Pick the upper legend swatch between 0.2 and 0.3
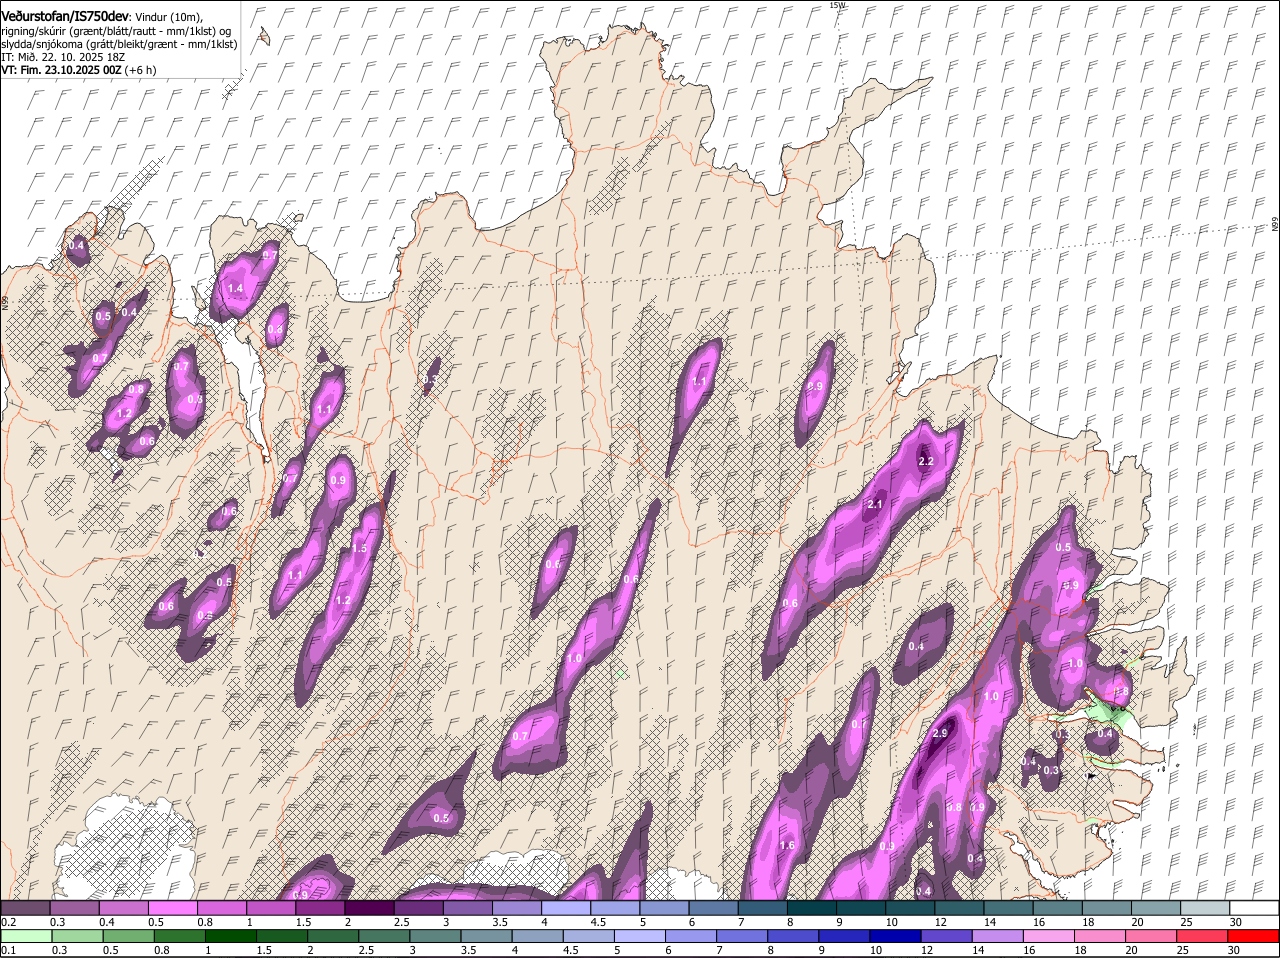The height and width of the screenshot is (958, 1280). pos(25,907)
